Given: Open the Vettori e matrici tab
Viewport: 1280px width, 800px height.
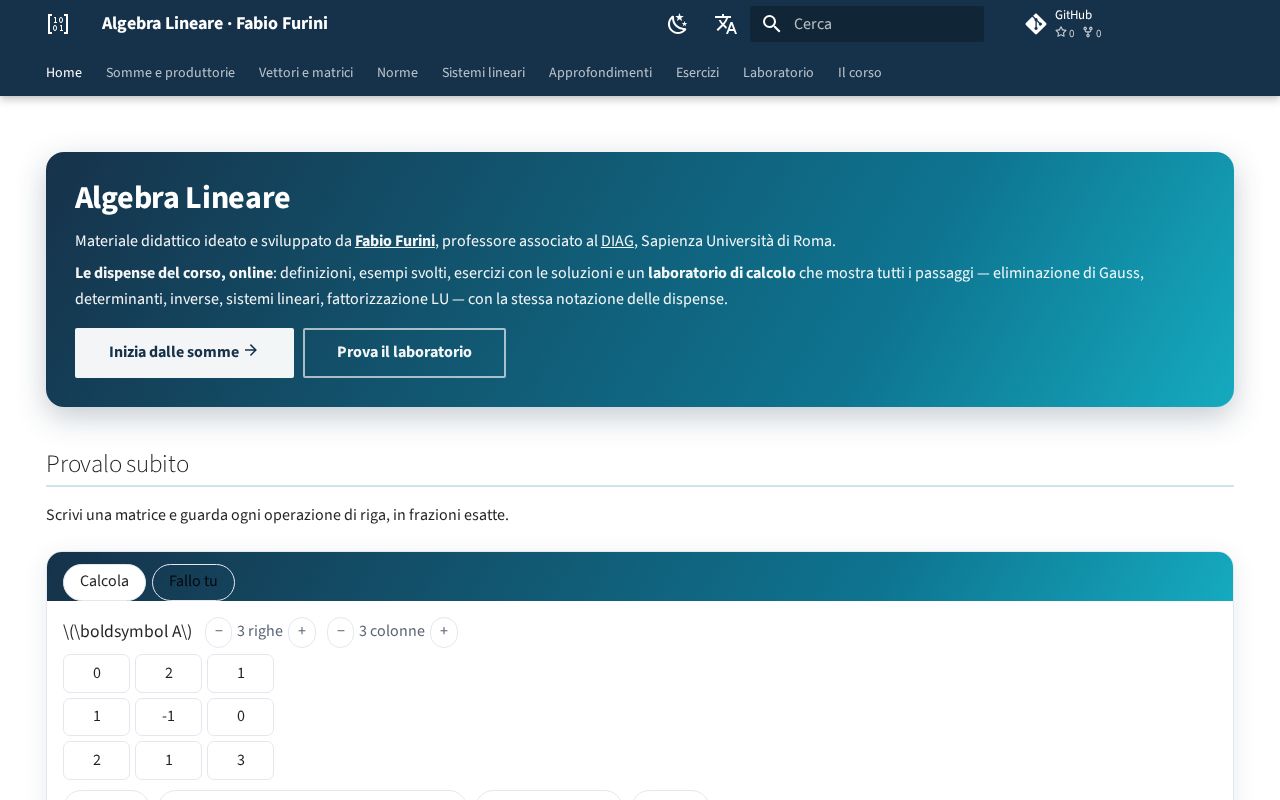Looking at the screenshot, I should pyautogui.click(x=306, y=73).
